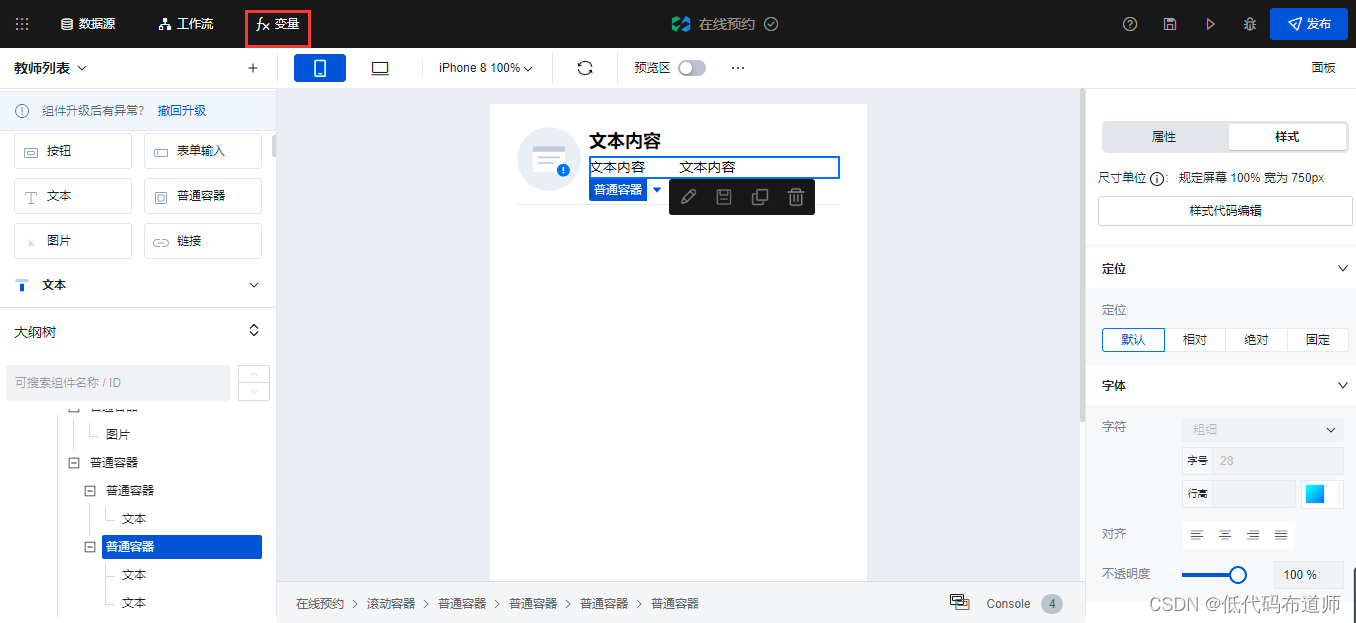Select 默认 positioning option
Image resolution: width=1356 pixels, height=623 pixels.
(x=1133, y=340)
